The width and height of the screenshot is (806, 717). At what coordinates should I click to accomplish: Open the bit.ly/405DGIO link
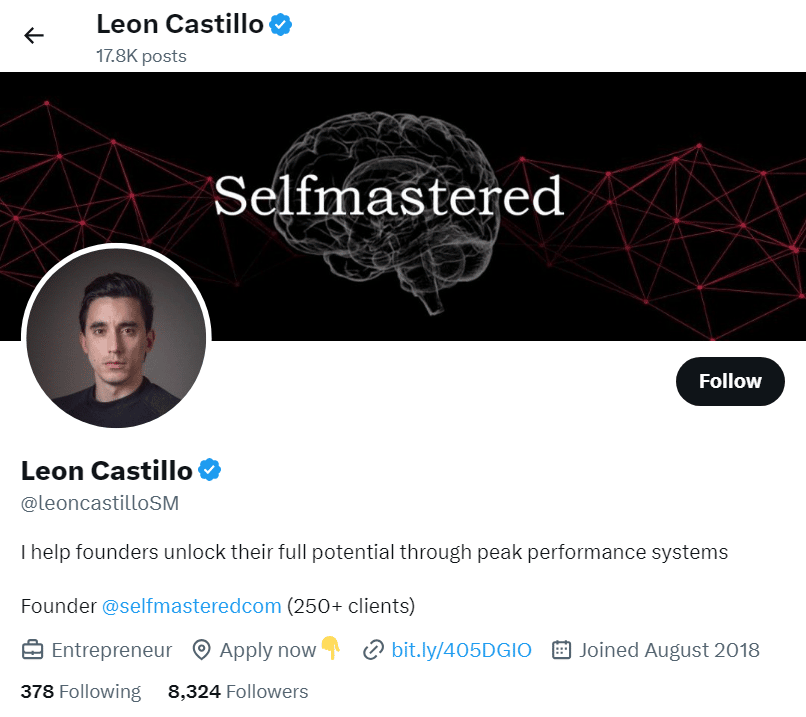pos(462,650)
